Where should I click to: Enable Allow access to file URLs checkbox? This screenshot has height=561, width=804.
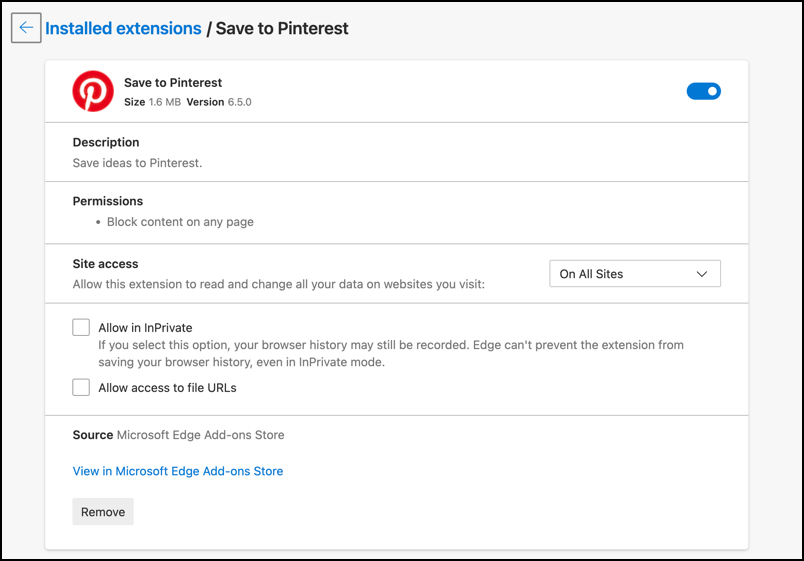click(81, 387)
